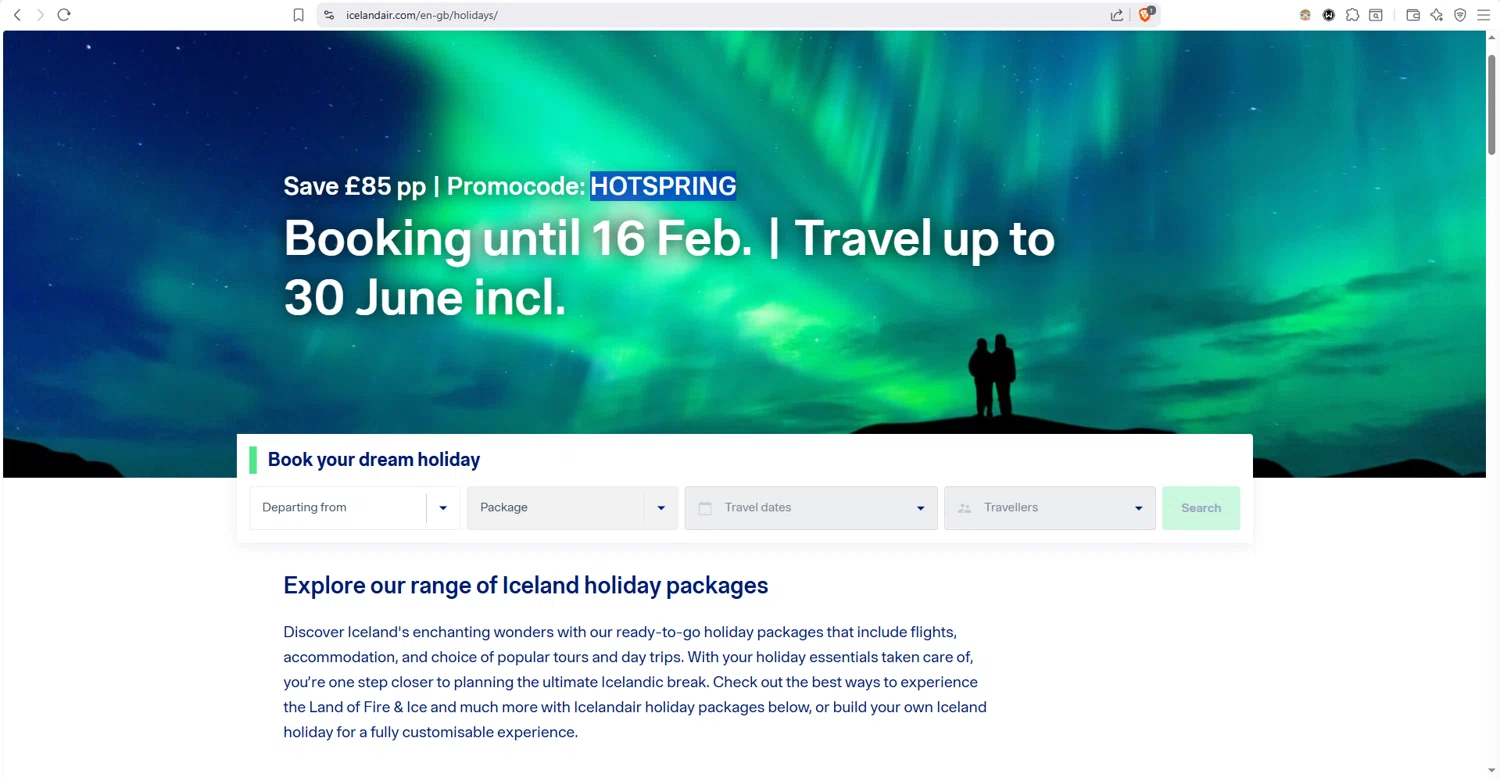1500x778 pixels.
Task: Open the Brave VPN shield icon
Action: [x=1460, y=15]
